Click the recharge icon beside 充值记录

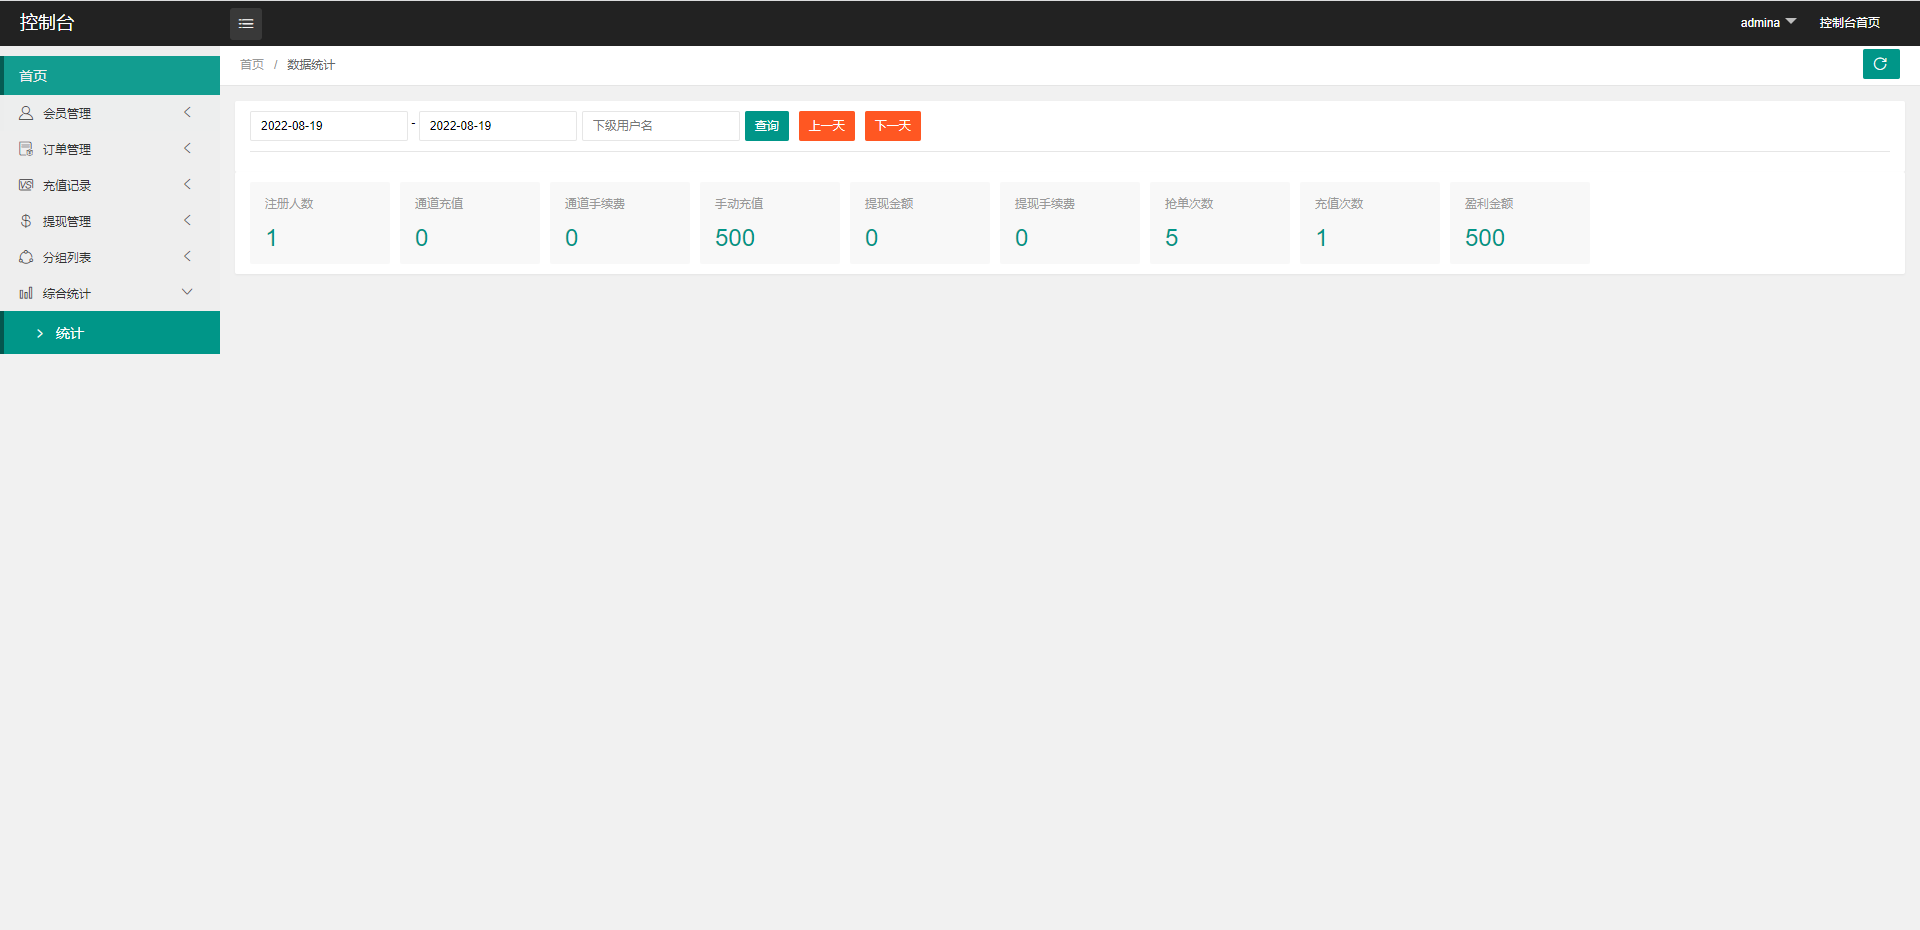(26, 185)
